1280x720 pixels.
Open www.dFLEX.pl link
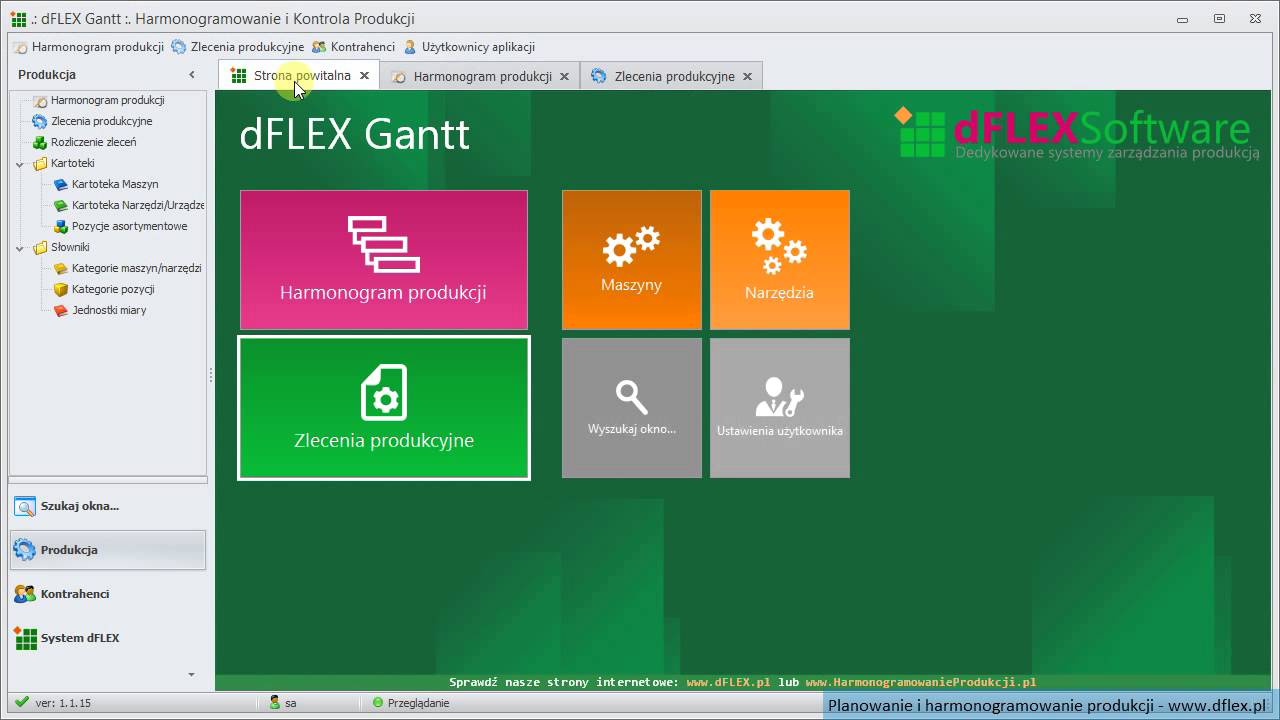[x=728, y=682]
